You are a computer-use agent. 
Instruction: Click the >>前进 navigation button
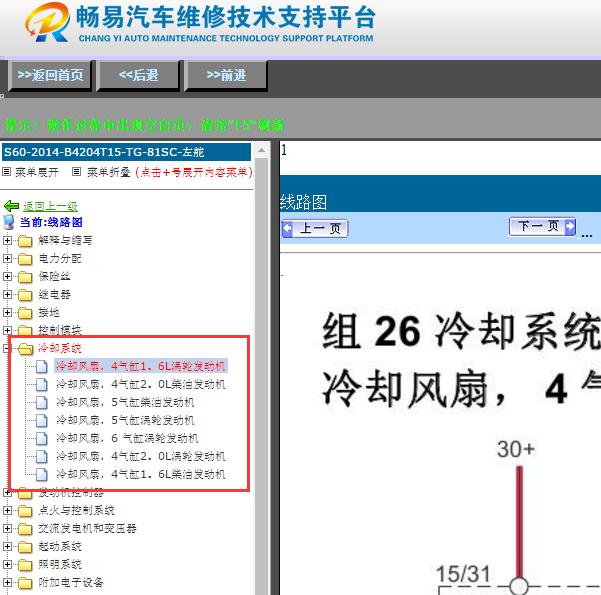coord(226,75)
